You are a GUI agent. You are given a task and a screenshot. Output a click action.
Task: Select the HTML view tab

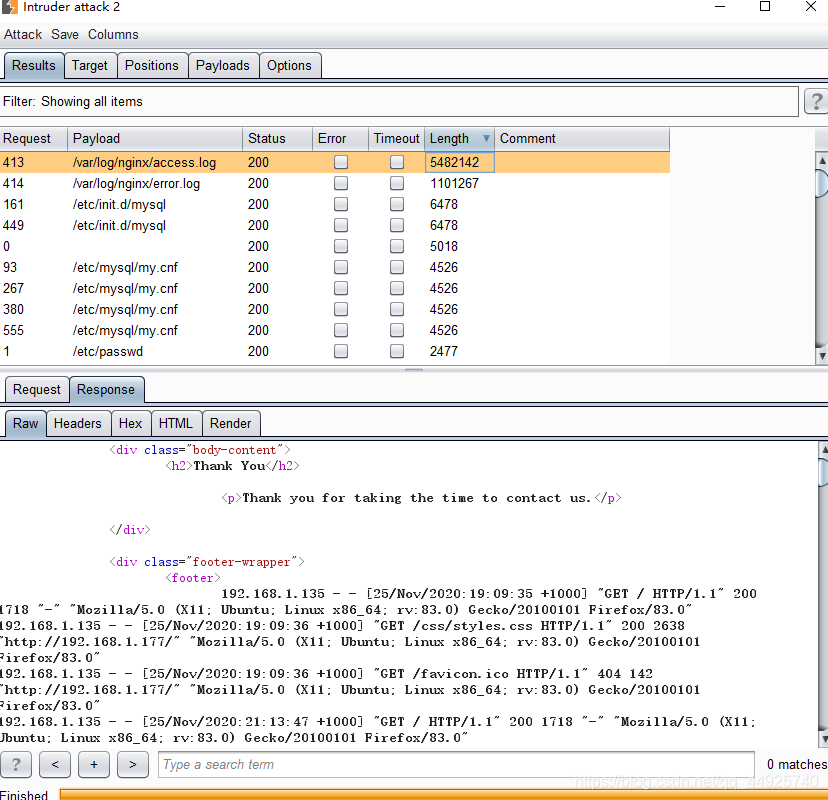(x=176, y=423)
